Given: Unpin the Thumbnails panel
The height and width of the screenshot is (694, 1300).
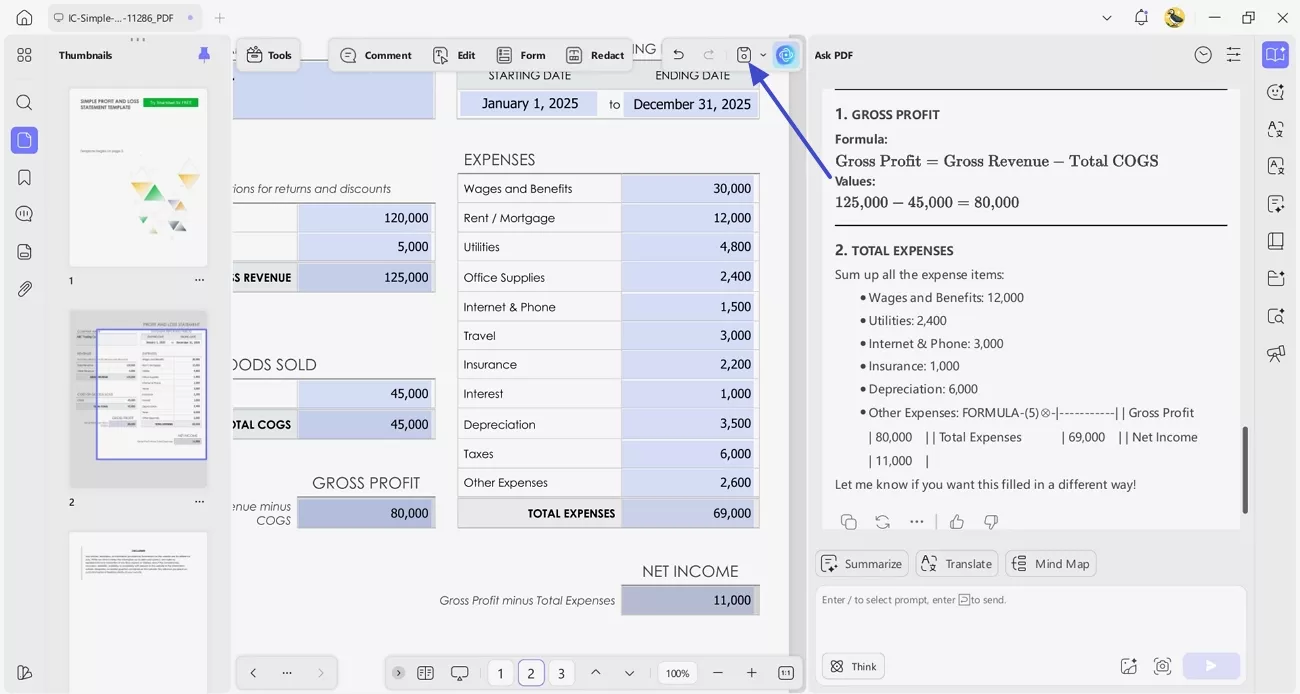Looking at the screenshot, I should click(204, 55).
